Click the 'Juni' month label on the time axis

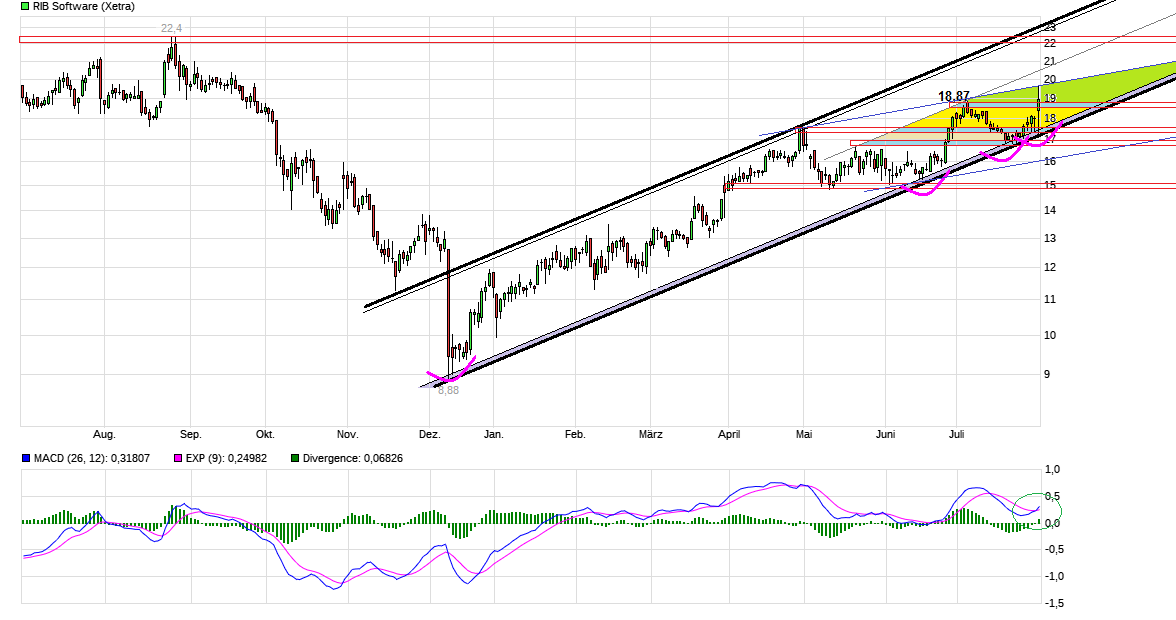pyautogui.click(x=886, y=434)
